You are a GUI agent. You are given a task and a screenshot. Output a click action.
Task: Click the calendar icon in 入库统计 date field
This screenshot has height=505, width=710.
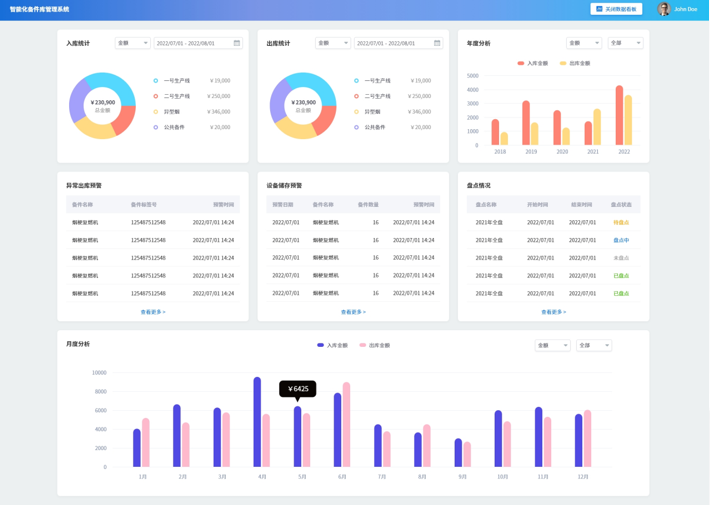pos(237,43)
